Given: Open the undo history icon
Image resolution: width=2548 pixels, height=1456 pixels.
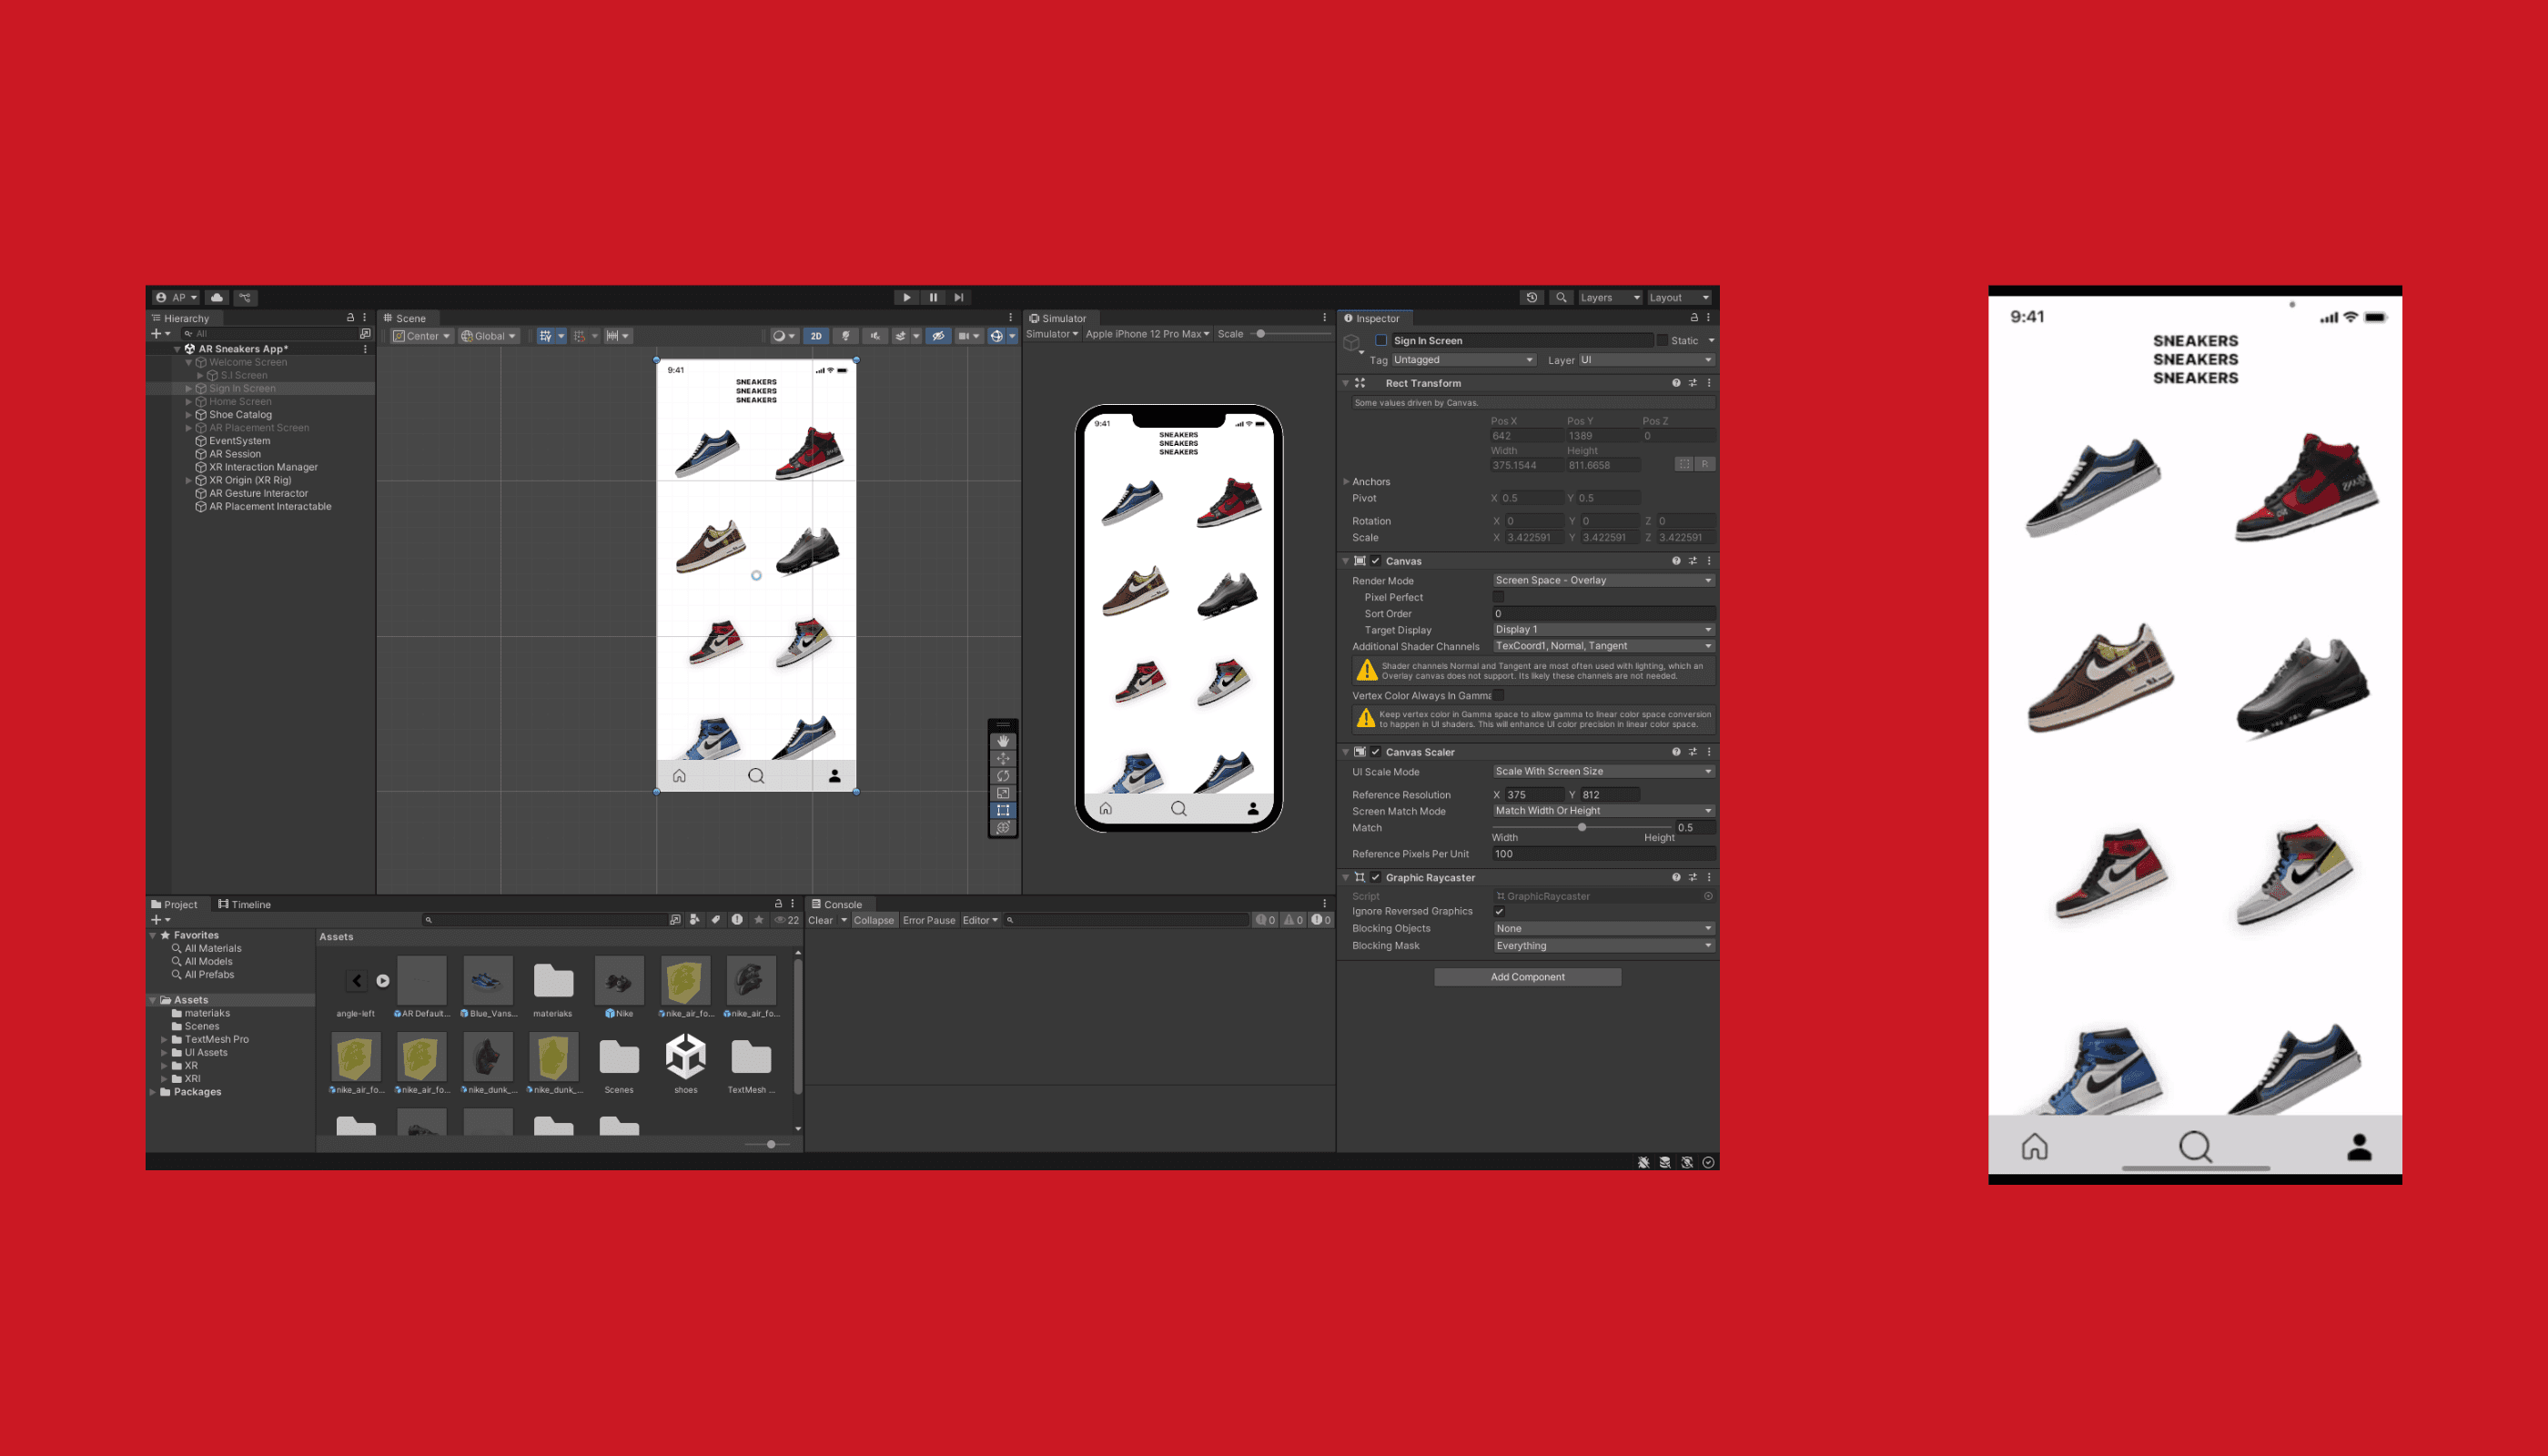Looking at the screenshot, I should [1531, 297].
